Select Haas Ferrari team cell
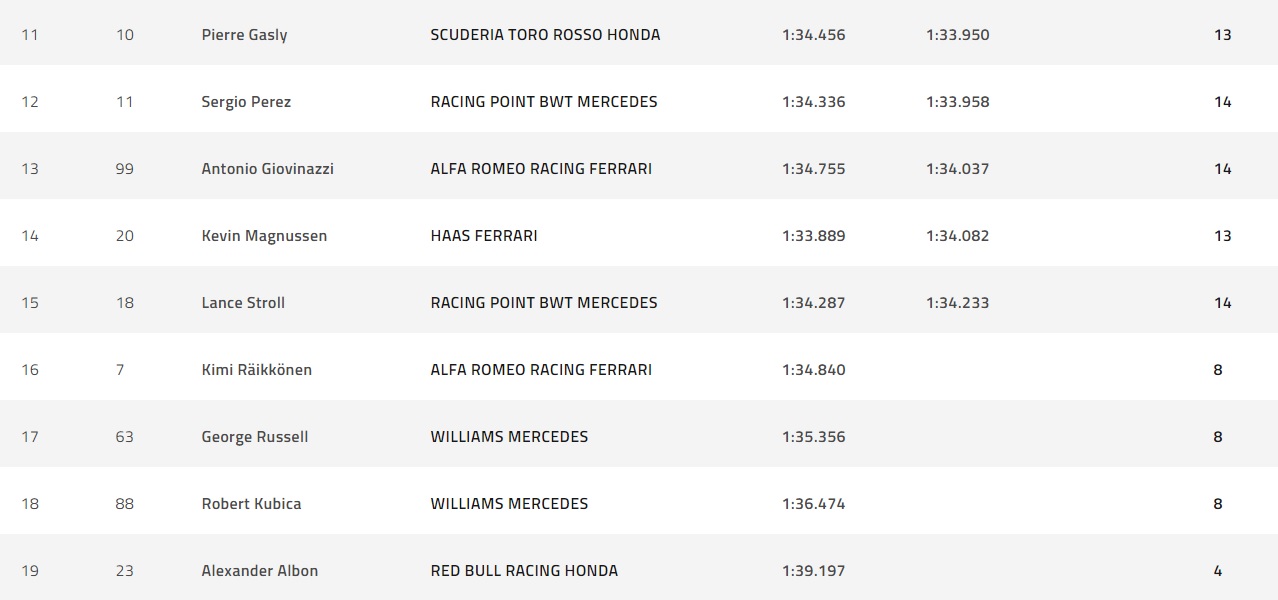This screenshot has width=1278, height=600. (484, 236)
